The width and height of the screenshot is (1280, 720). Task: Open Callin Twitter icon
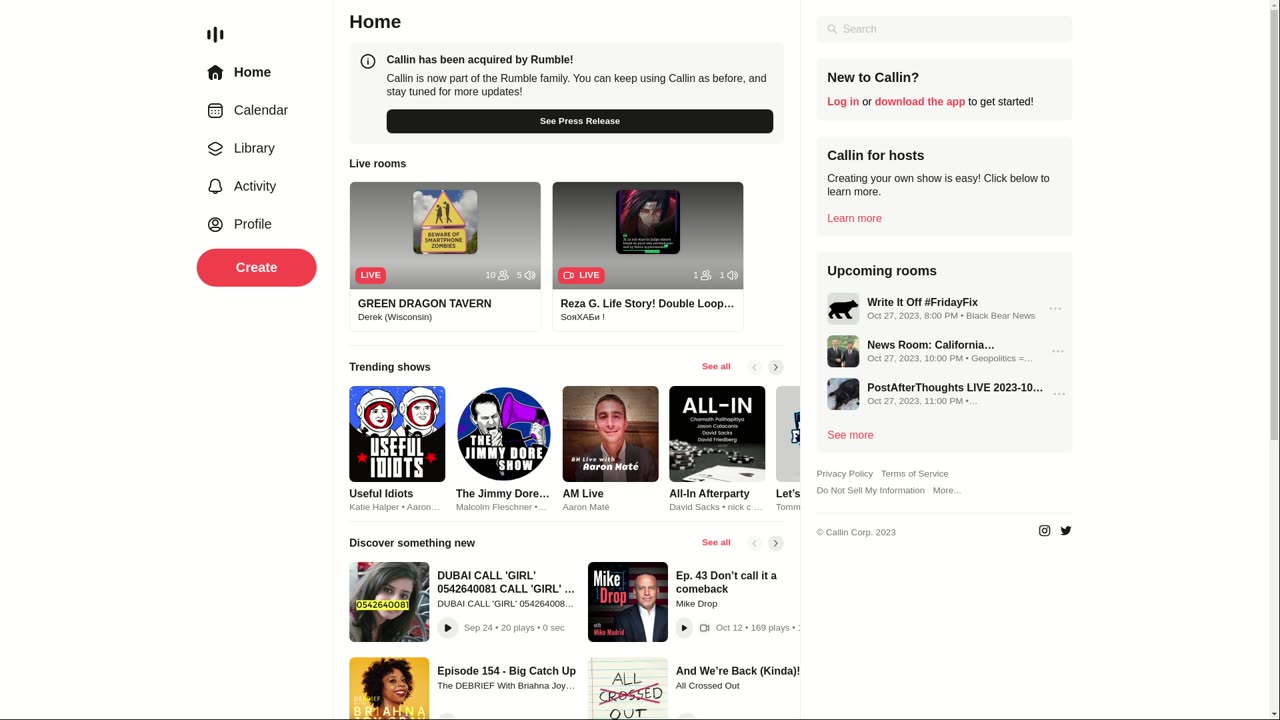(1066, 531)
